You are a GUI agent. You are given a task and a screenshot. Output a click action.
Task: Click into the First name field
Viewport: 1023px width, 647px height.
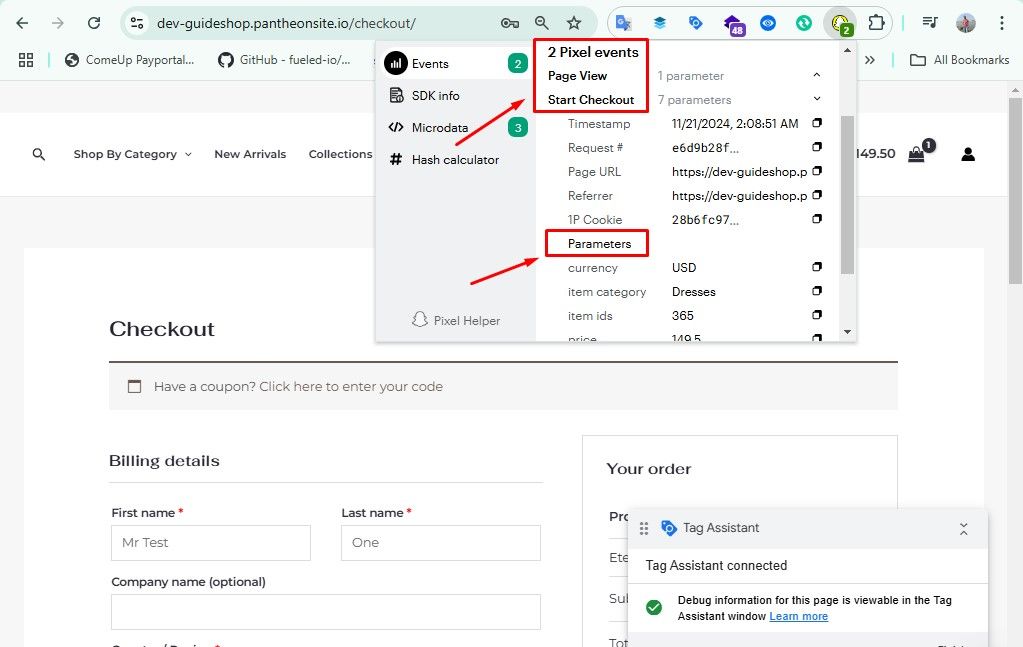(211, 543)
